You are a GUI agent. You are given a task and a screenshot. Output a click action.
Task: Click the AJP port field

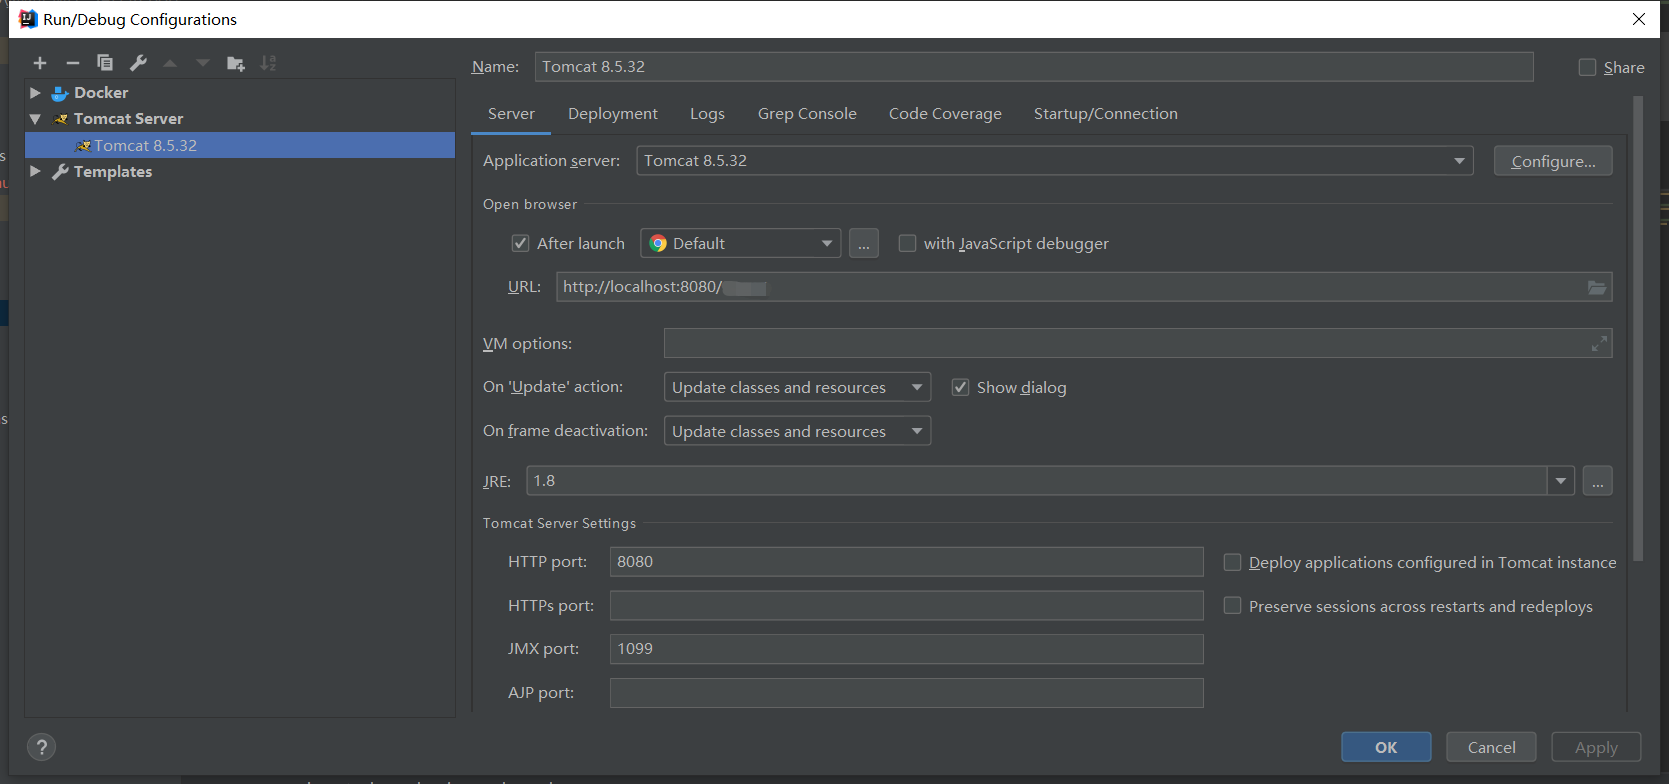pyautogui.click(x=906, y=693)
